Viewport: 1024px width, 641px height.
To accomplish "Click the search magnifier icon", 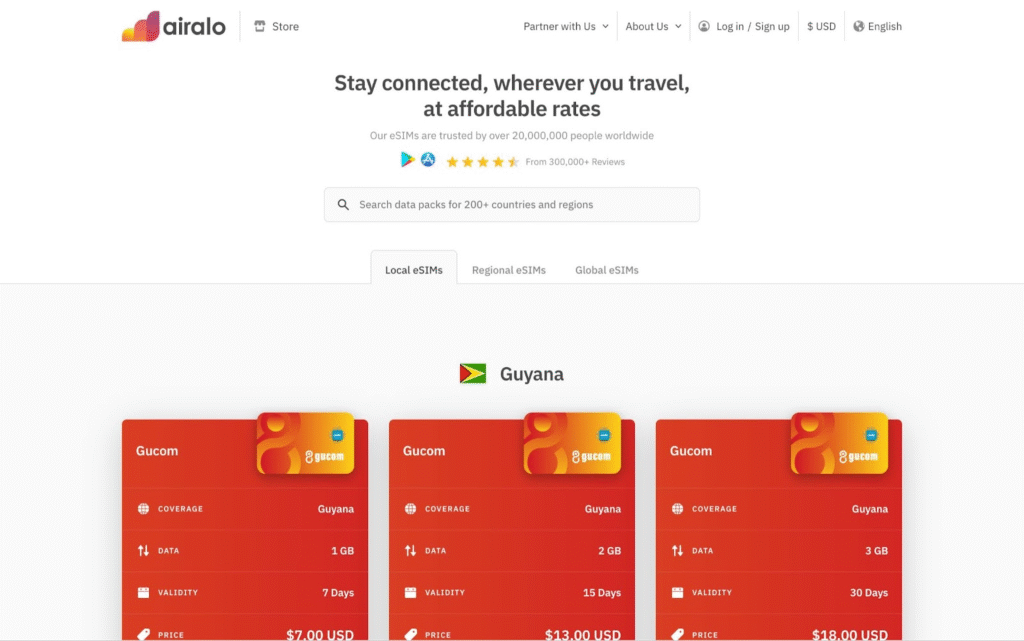I will [x=343, y=204].
